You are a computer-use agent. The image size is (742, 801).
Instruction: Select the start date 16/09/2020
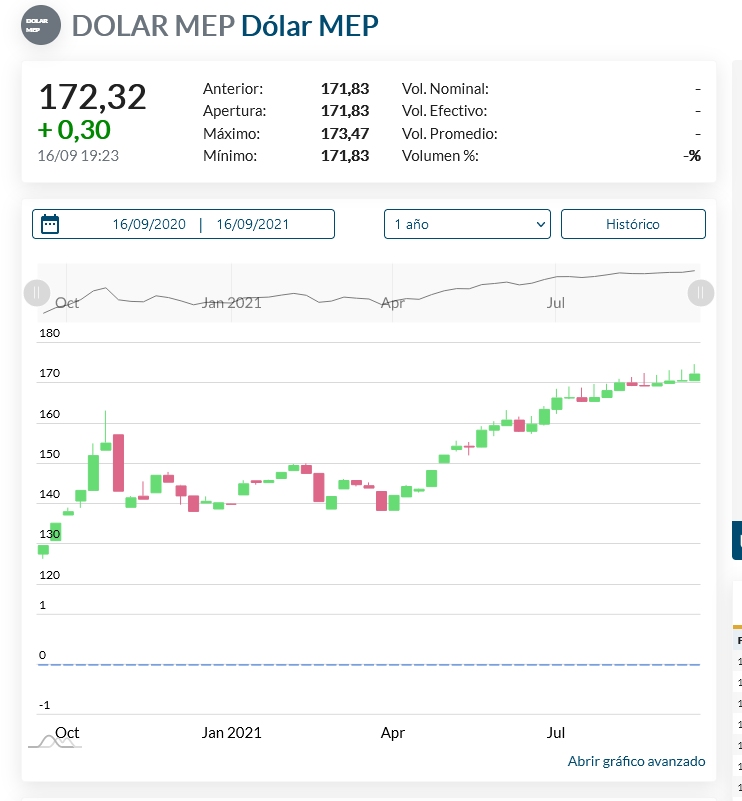[149, 224]
